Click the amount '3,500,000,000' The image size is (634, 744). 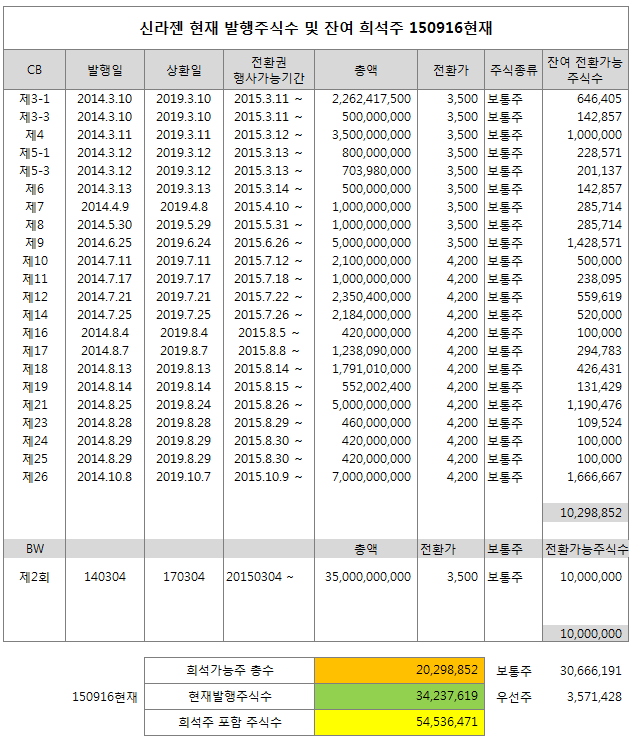[371, 135]
